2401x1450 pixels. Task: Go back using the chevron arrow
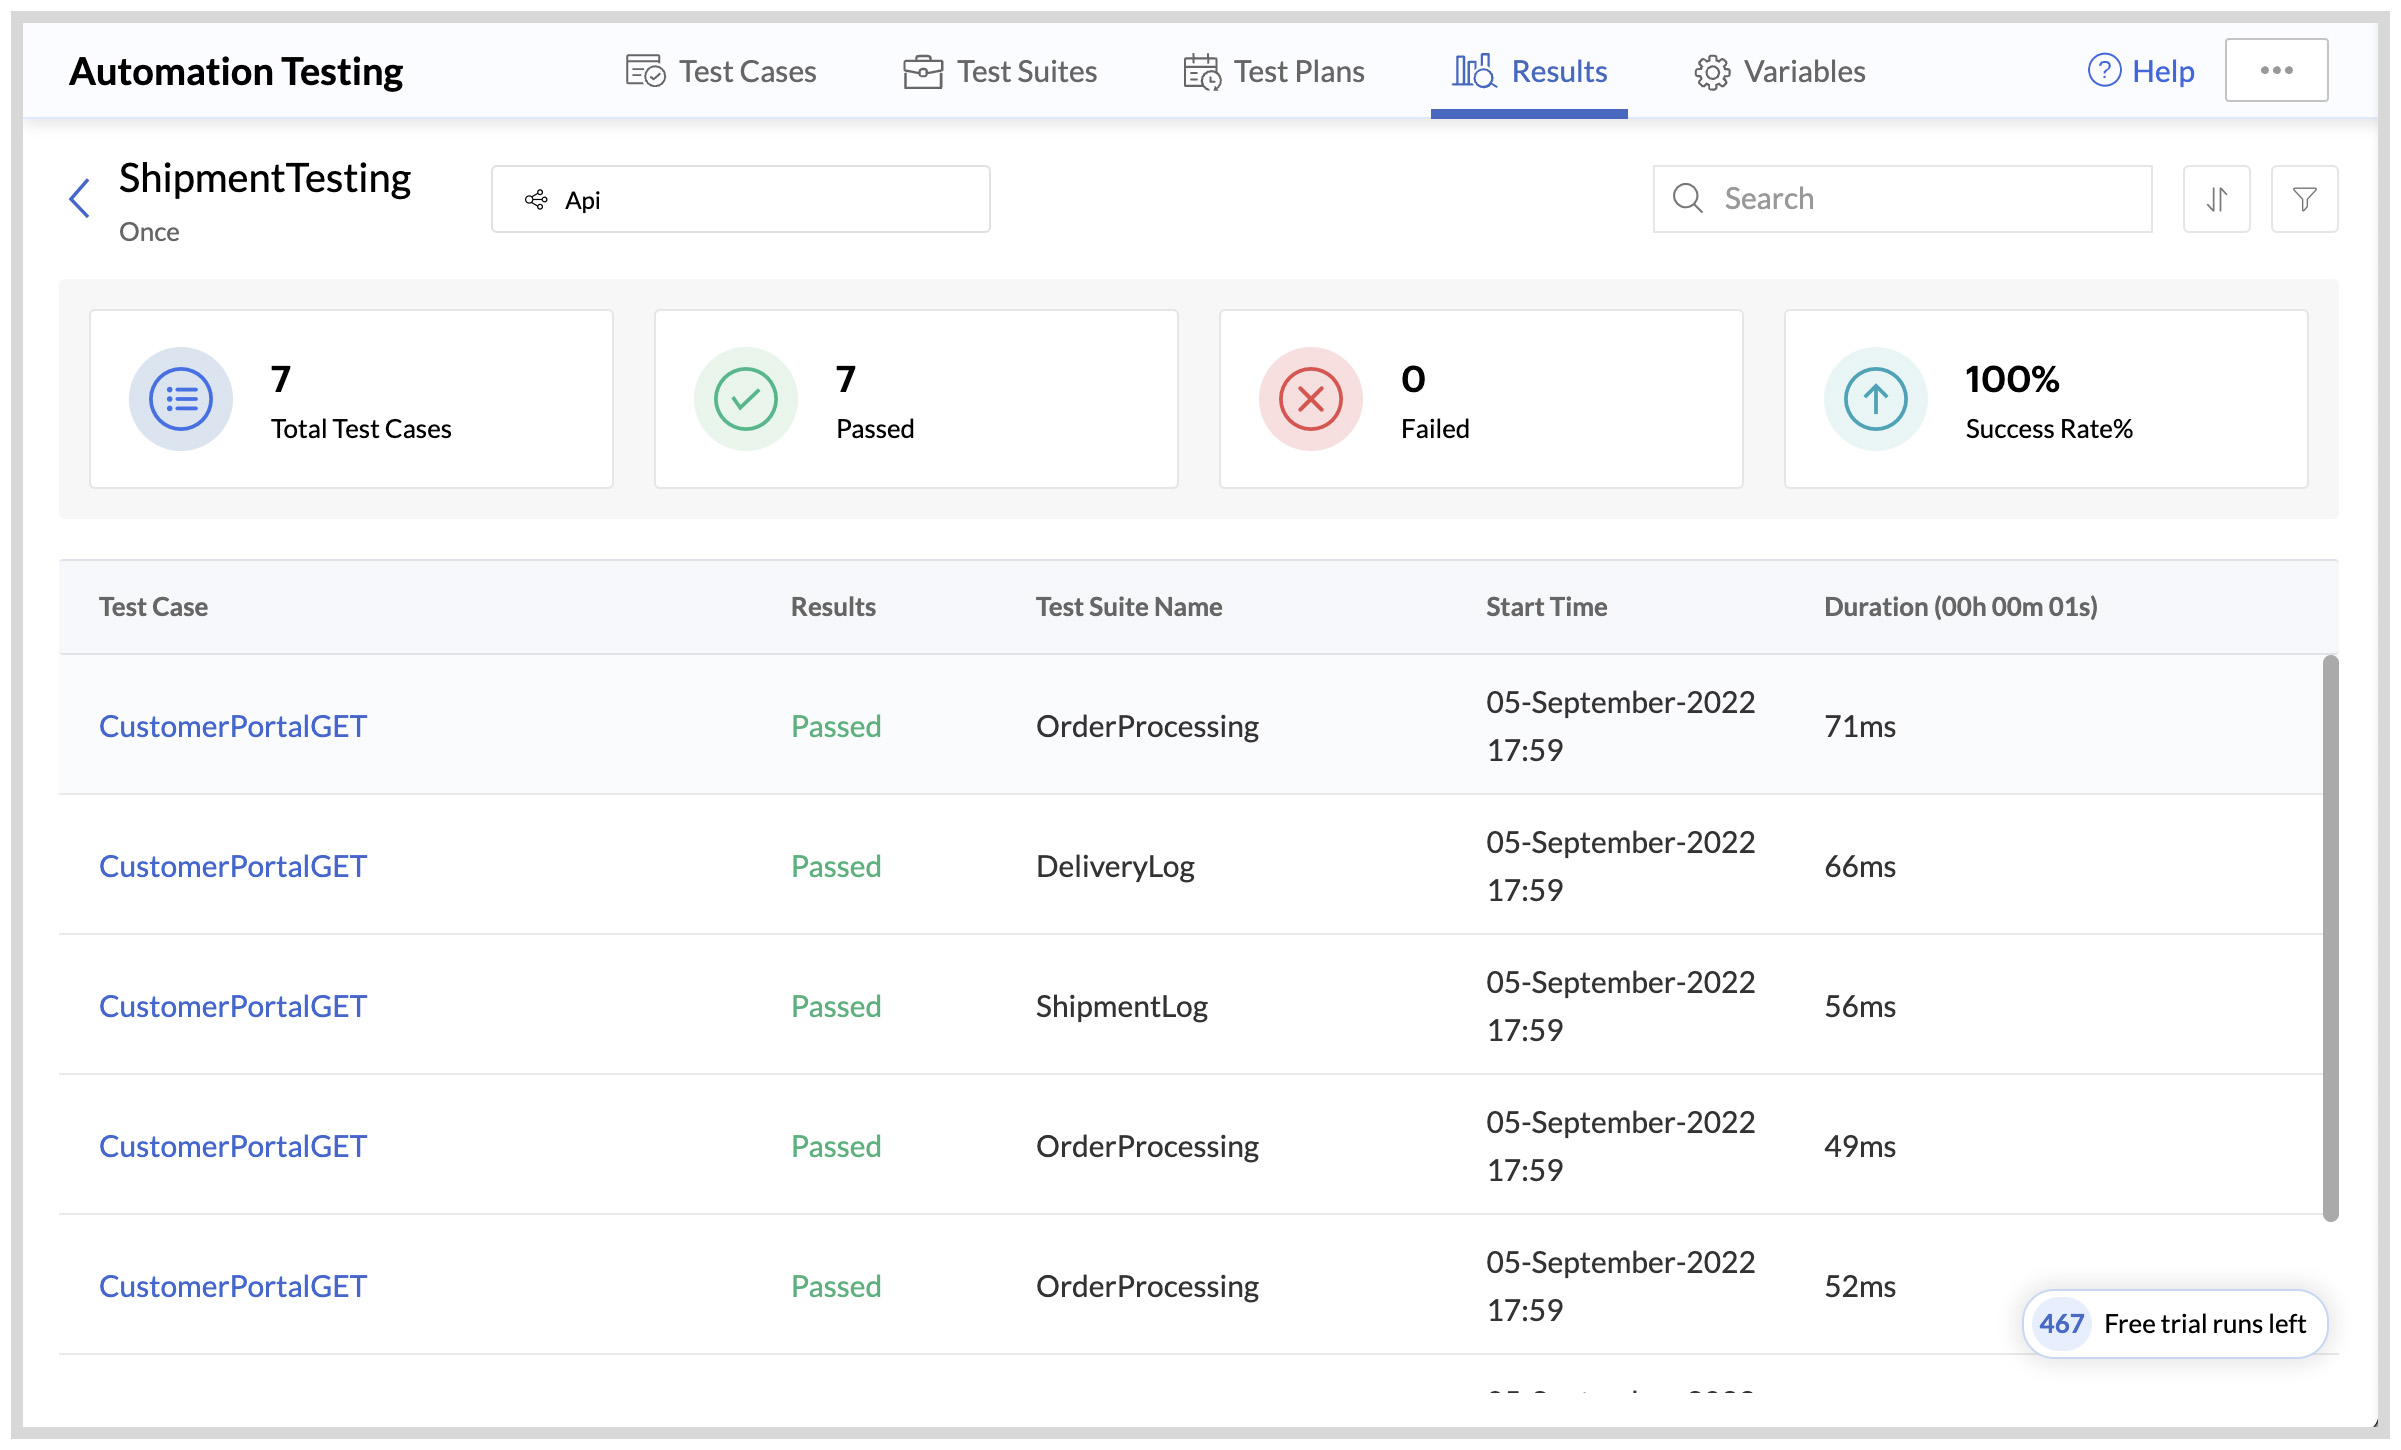point(79,198)
